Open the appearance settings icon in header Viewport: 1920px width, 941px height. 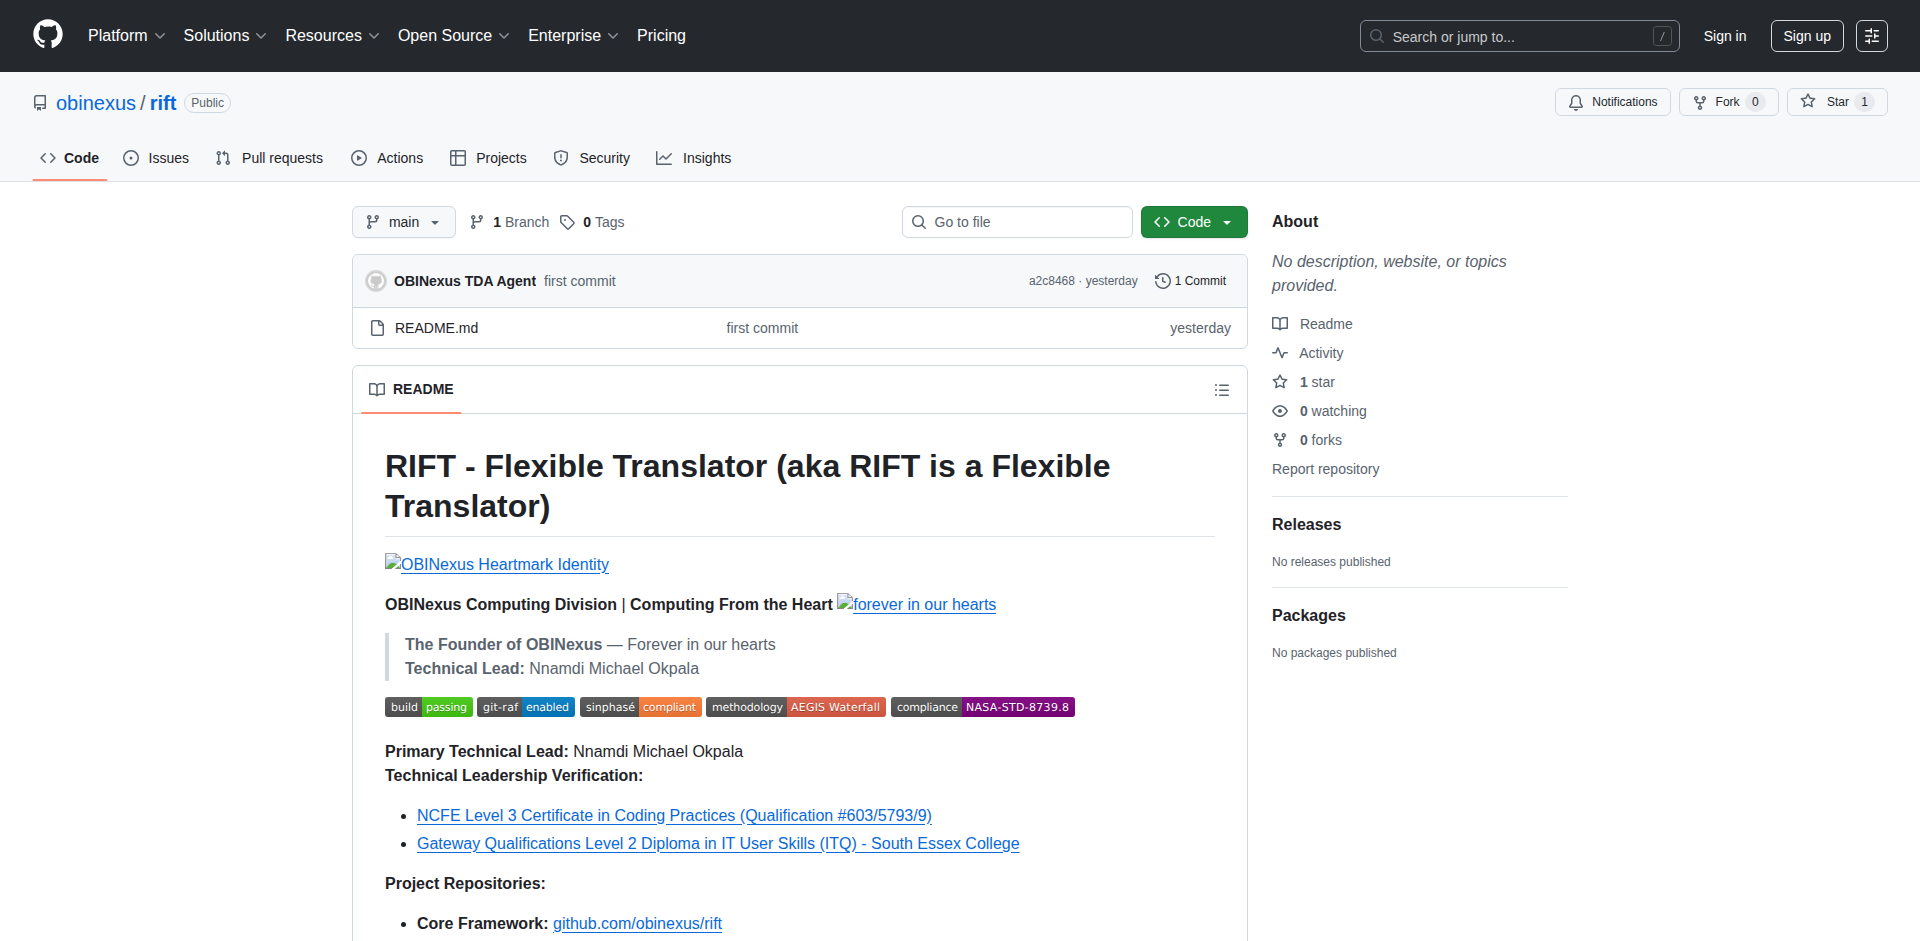[1872, 36]
